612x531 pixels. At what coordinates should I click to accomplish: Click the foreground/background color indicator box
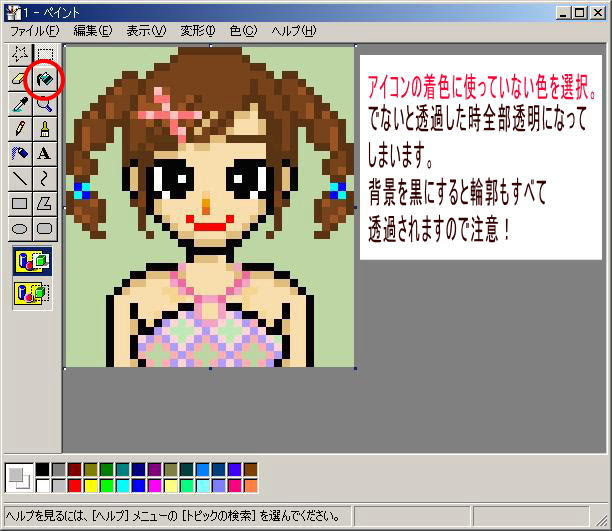[19, 478]
